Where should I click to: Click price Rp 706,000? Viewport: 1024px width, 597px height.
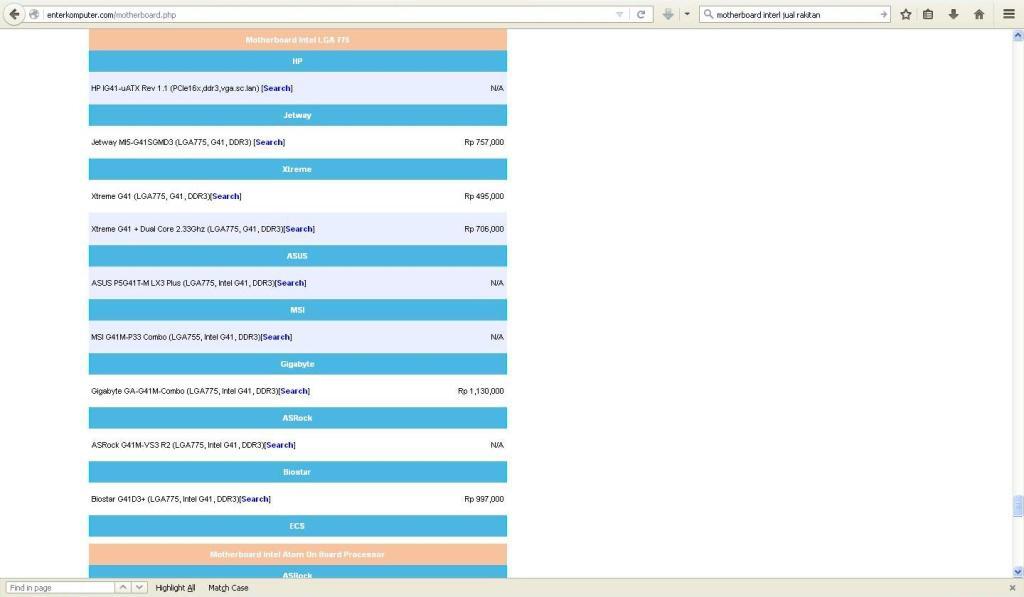click(x=484, y=229)
